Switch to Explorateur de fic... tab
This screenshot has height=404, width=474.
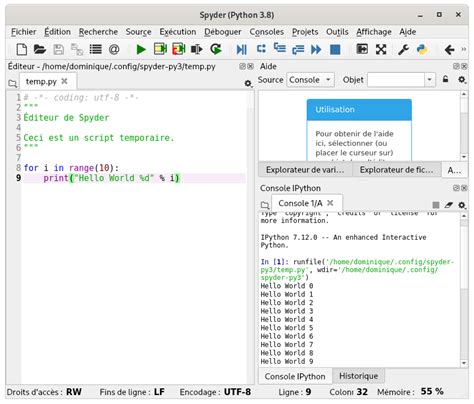click(397, 170)
